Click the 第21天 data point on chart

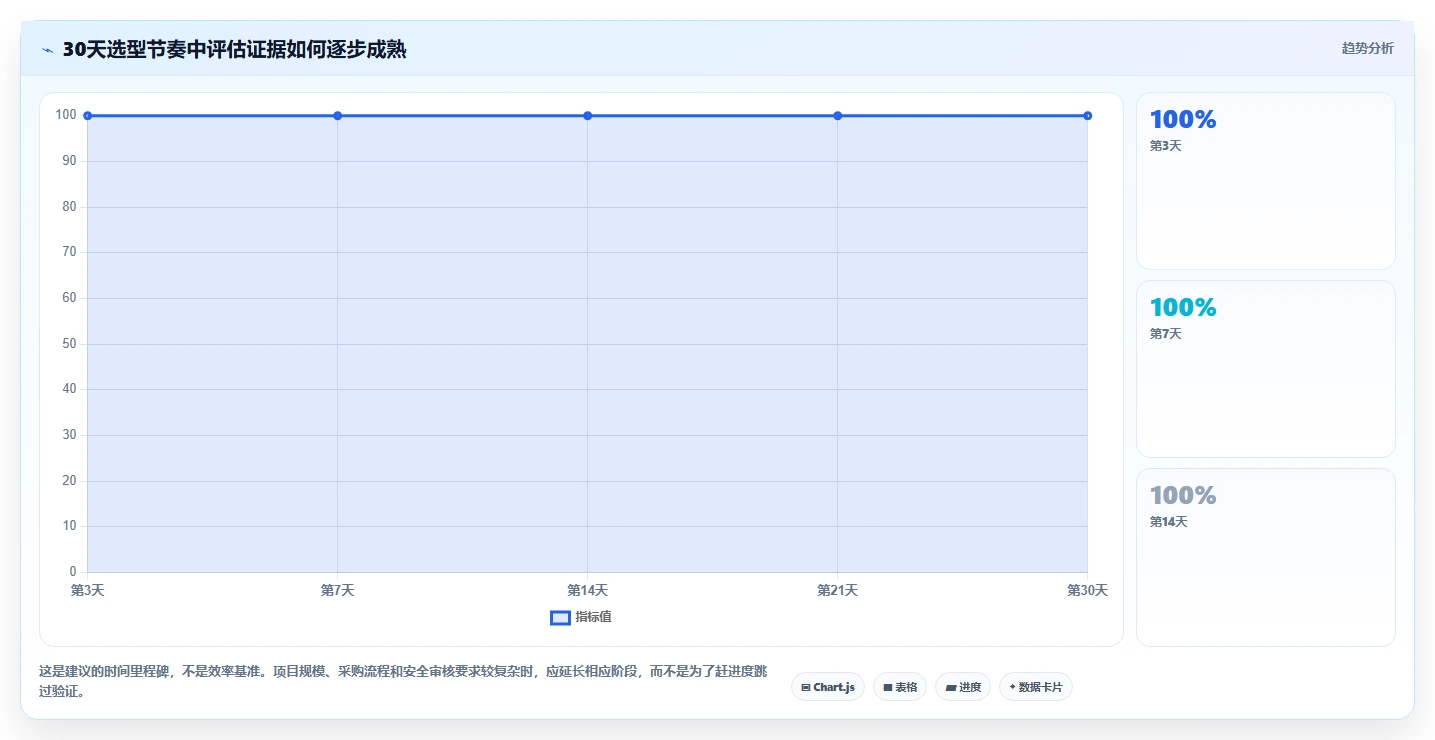click(838, 116)
